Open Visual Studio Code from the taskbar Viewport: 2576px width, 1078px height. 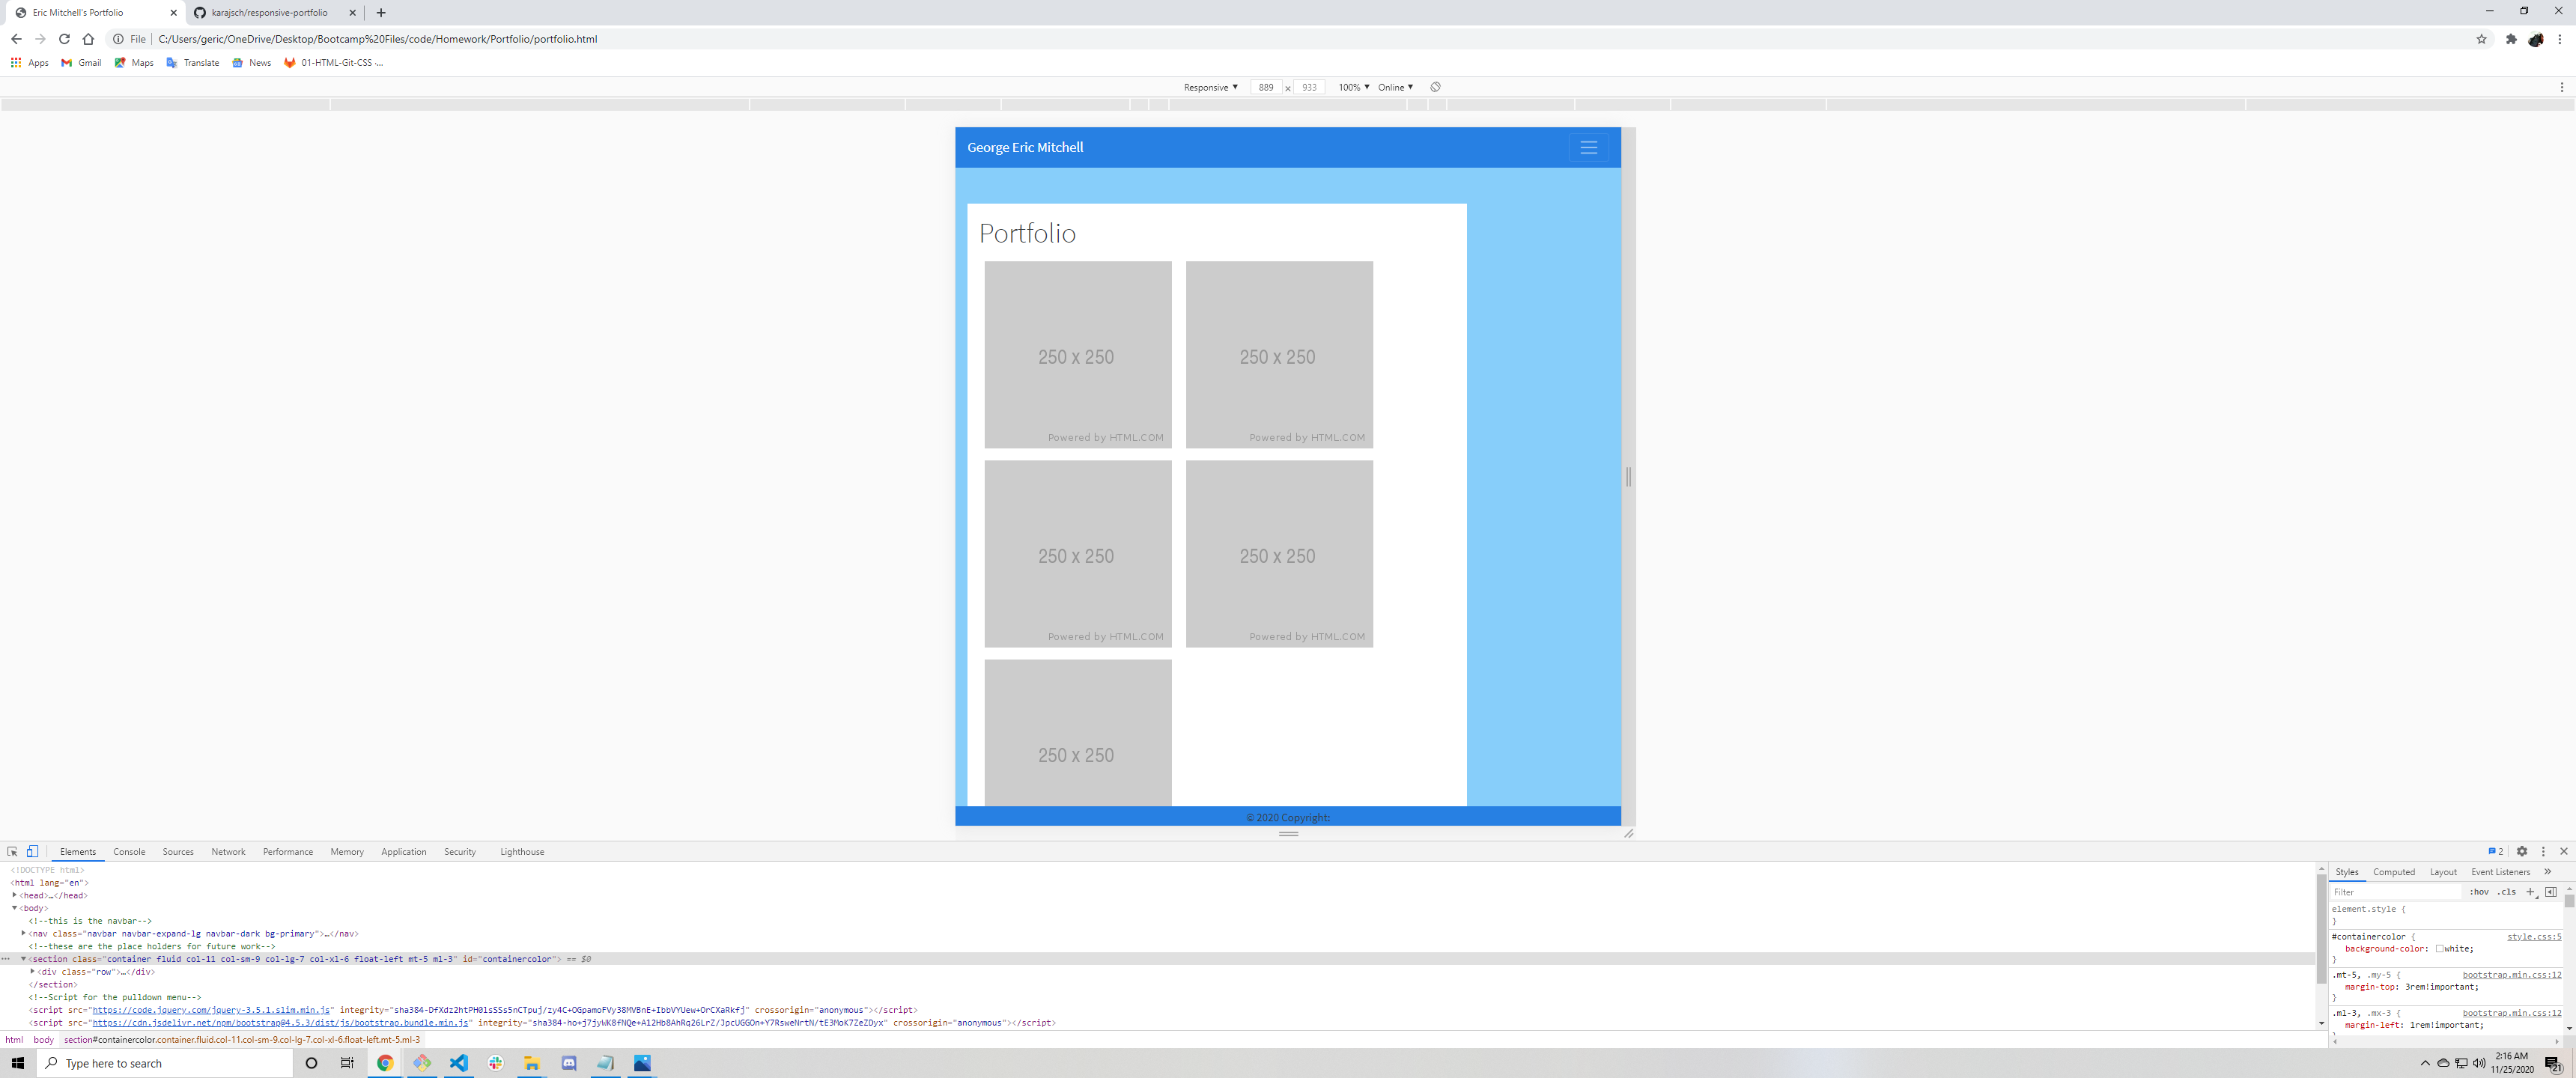click(x=458, y=1062)
